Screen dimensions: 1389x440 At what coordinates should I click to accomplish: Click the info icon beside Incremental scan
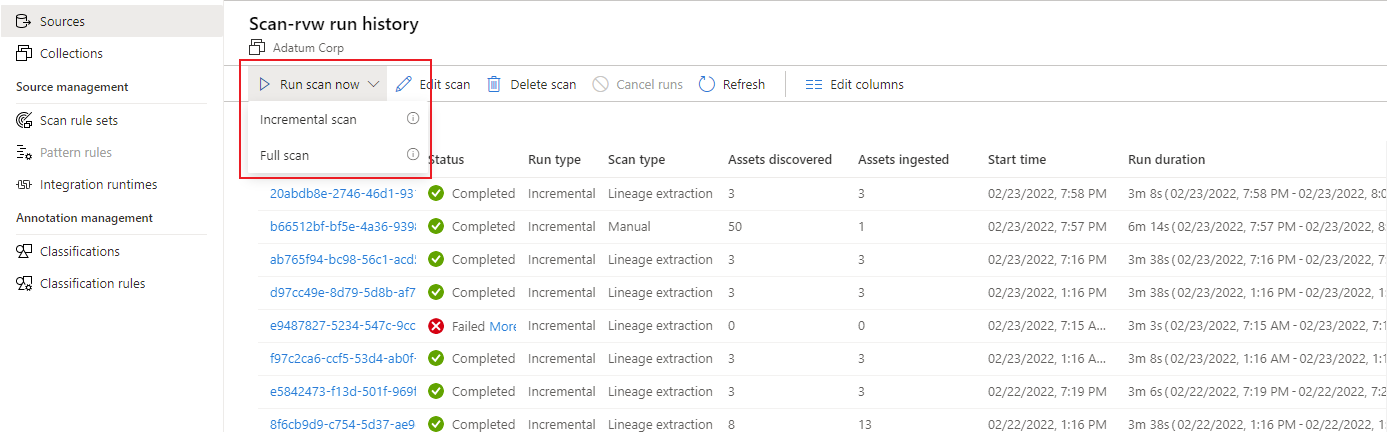pyautogui.click(x=412, y=119)
